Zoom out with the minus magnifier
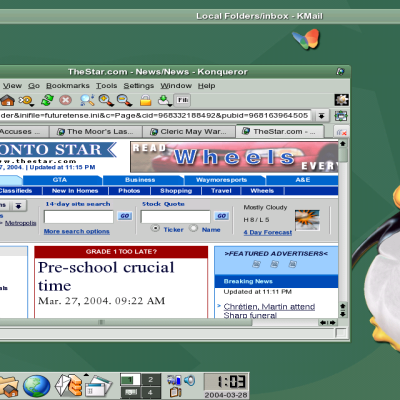The width and height of the screenshot is (400, 400). coord(124,100)
